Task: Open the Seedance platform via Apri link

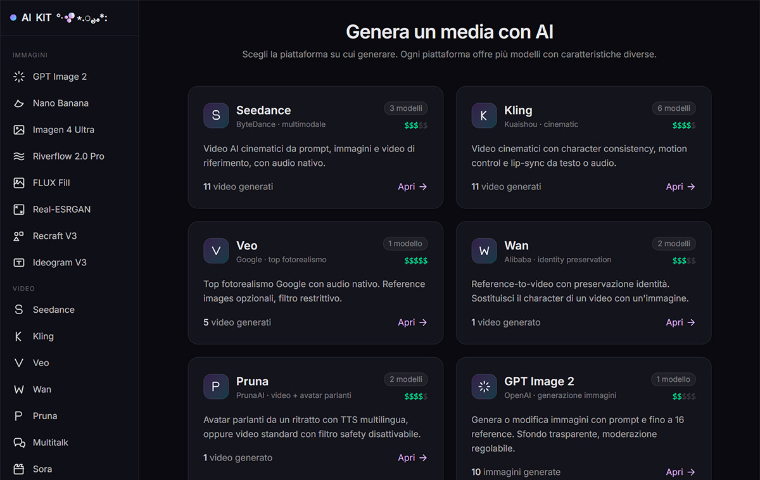Action: 412,187
